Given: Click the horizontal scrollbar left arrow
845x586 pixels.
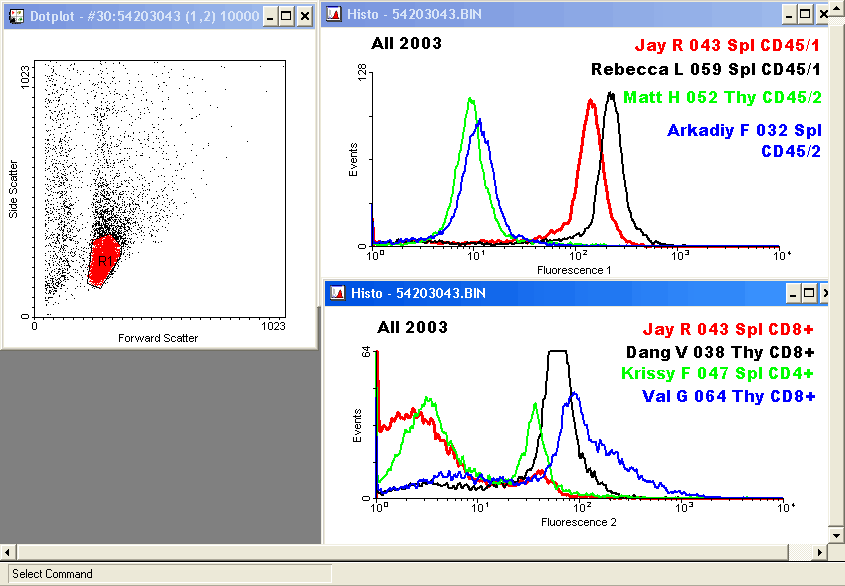Looking at the screenshot, I should tap(8, 553).
